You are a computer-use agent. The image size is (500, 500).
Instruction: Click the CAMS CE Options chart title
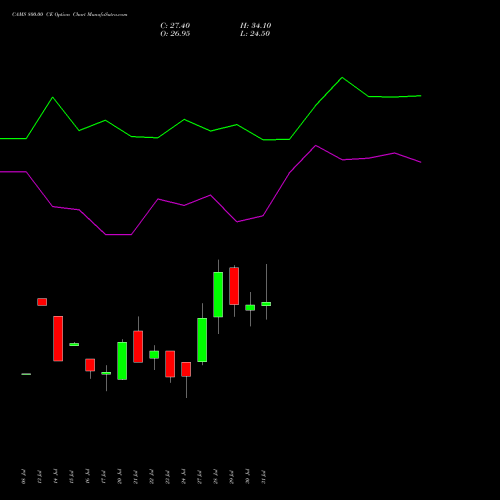pyautogui.click(x=69, y=15)
